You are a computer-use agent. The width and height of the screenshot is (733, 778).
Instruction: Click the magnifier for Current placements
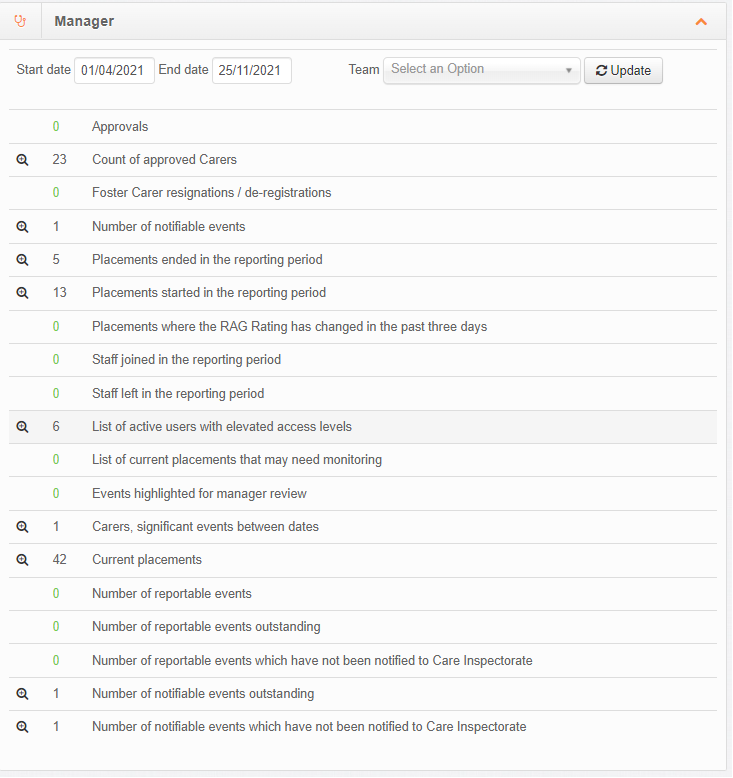click(22, 560)
